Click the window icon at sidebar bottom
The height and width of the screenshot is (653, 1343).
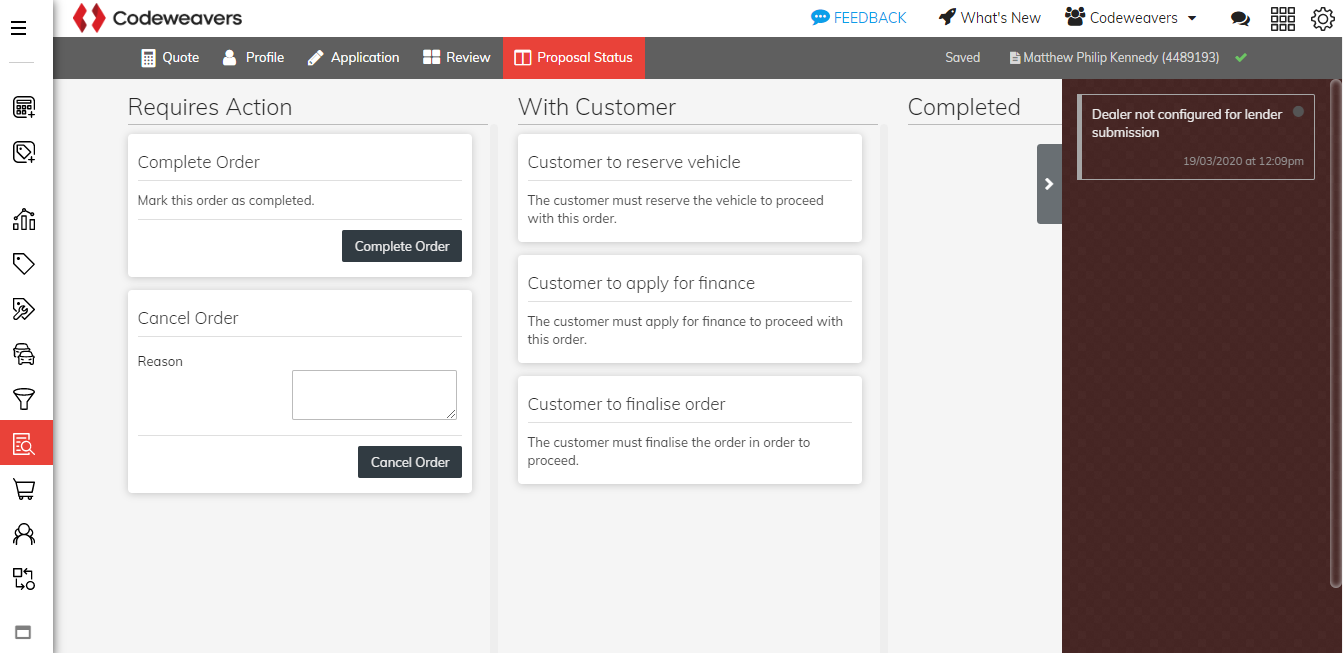23,632
